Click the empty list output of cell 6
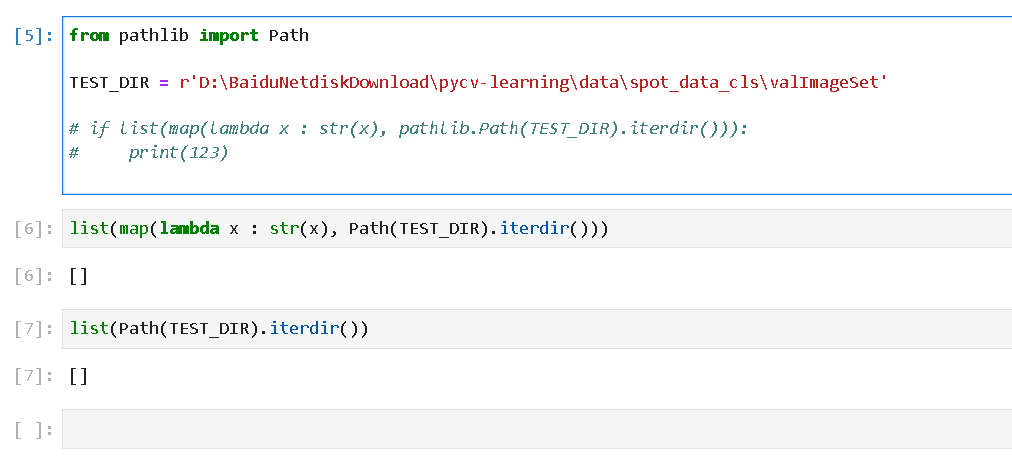 (x=78, y=277)
